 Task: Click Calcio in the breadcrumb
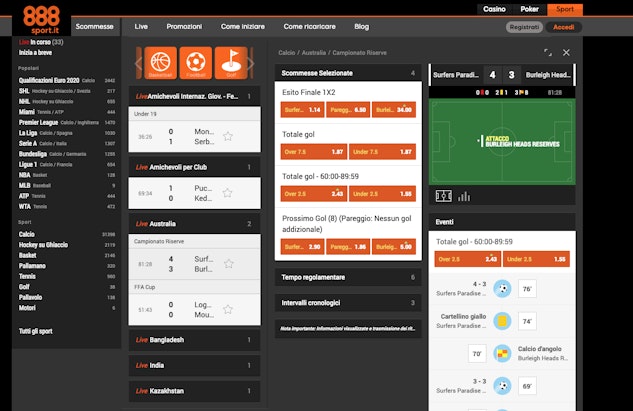pos(287,52)
